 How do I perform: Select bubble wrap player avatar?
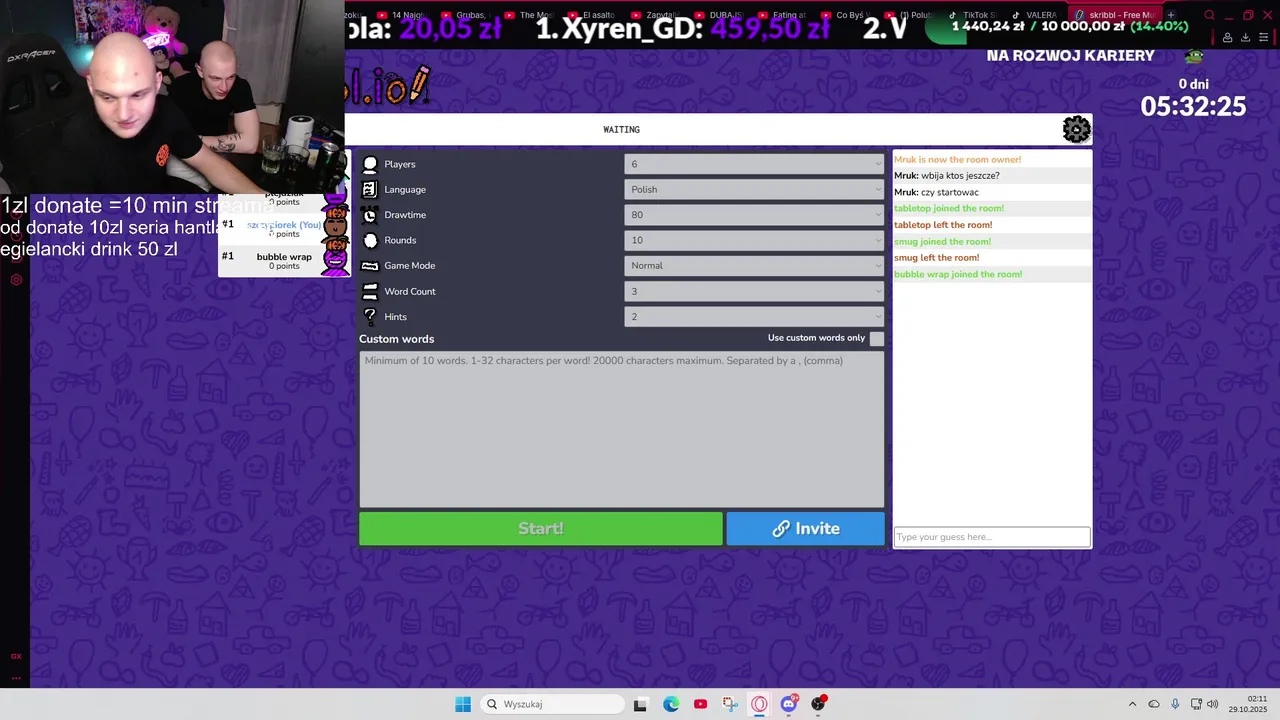[335, 262]
